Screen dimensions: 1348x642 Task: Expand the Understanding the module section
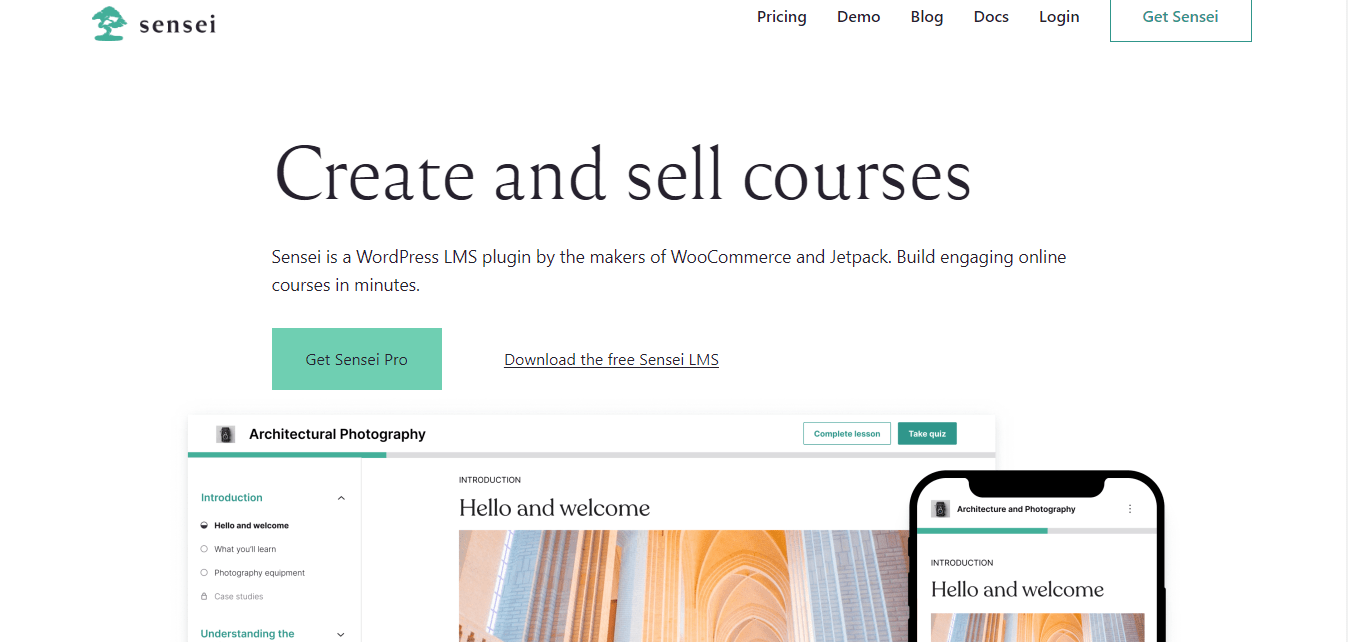341,633
